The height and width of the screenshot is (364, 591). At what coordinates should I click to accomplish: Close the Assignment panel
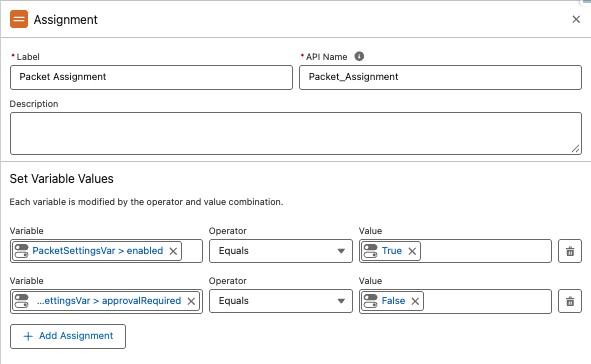576,19
